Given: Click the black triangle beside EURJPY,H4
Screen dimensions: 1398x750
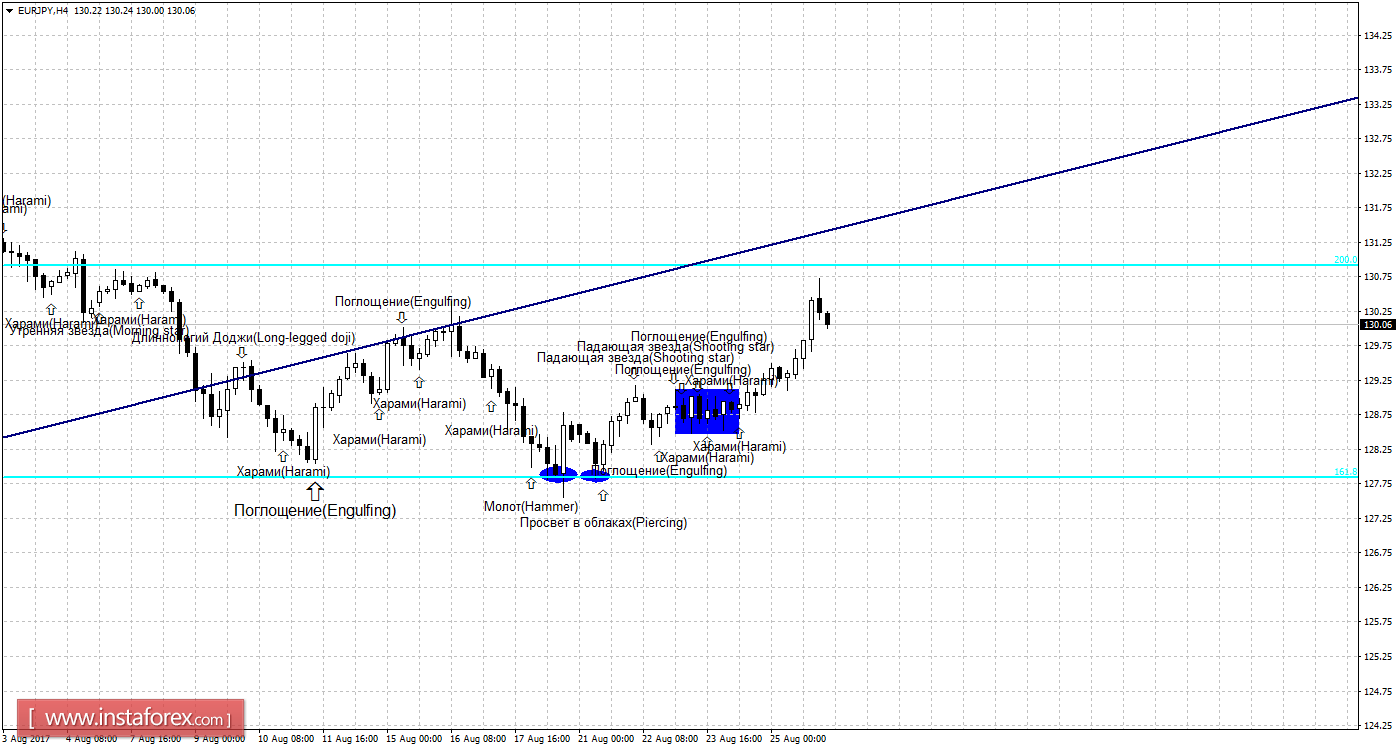Looking at the screenshot, I should [9, 10].
